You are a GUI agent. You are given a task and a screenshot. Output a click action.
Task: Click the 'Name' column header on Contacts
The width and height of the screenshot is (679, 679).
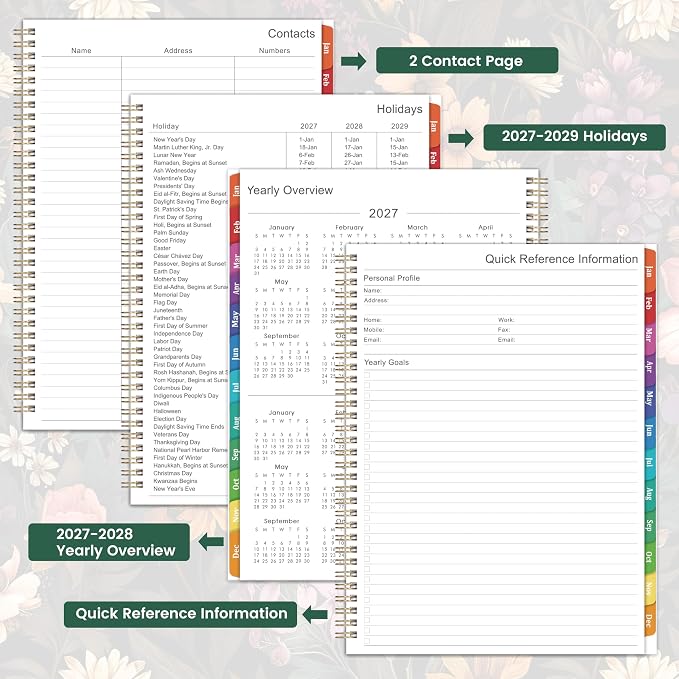[81, 51]
